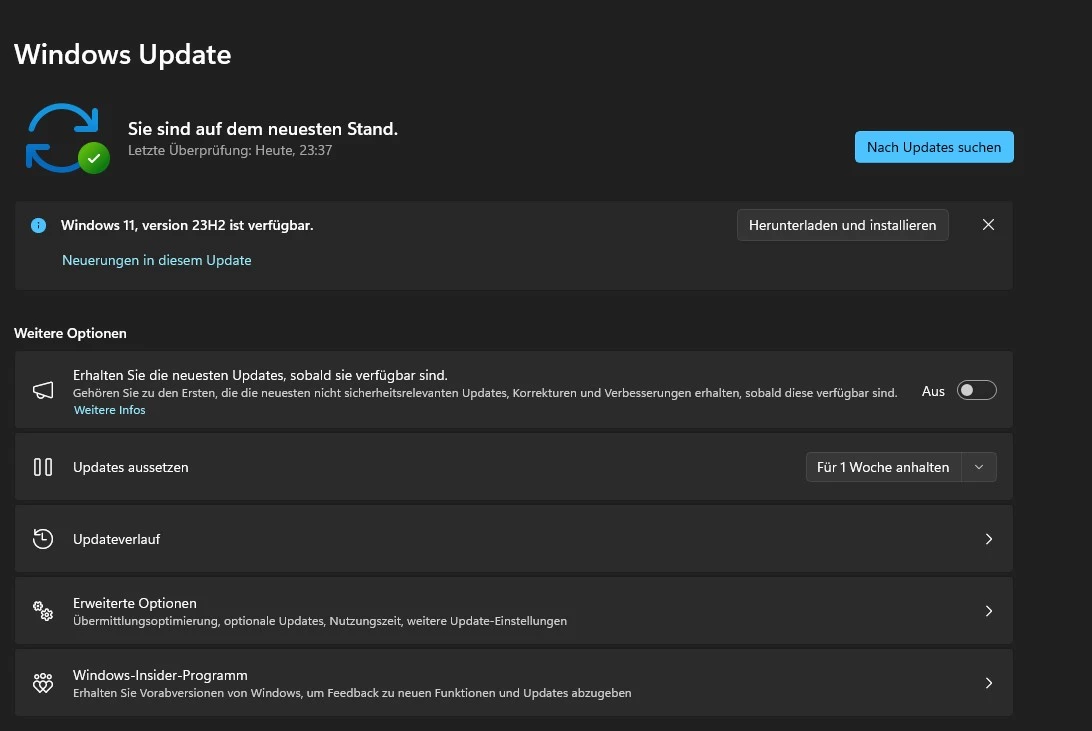Dismiss the Windows 11 23H2 notification
1092x731 pixels.
(x=988, y=225)
